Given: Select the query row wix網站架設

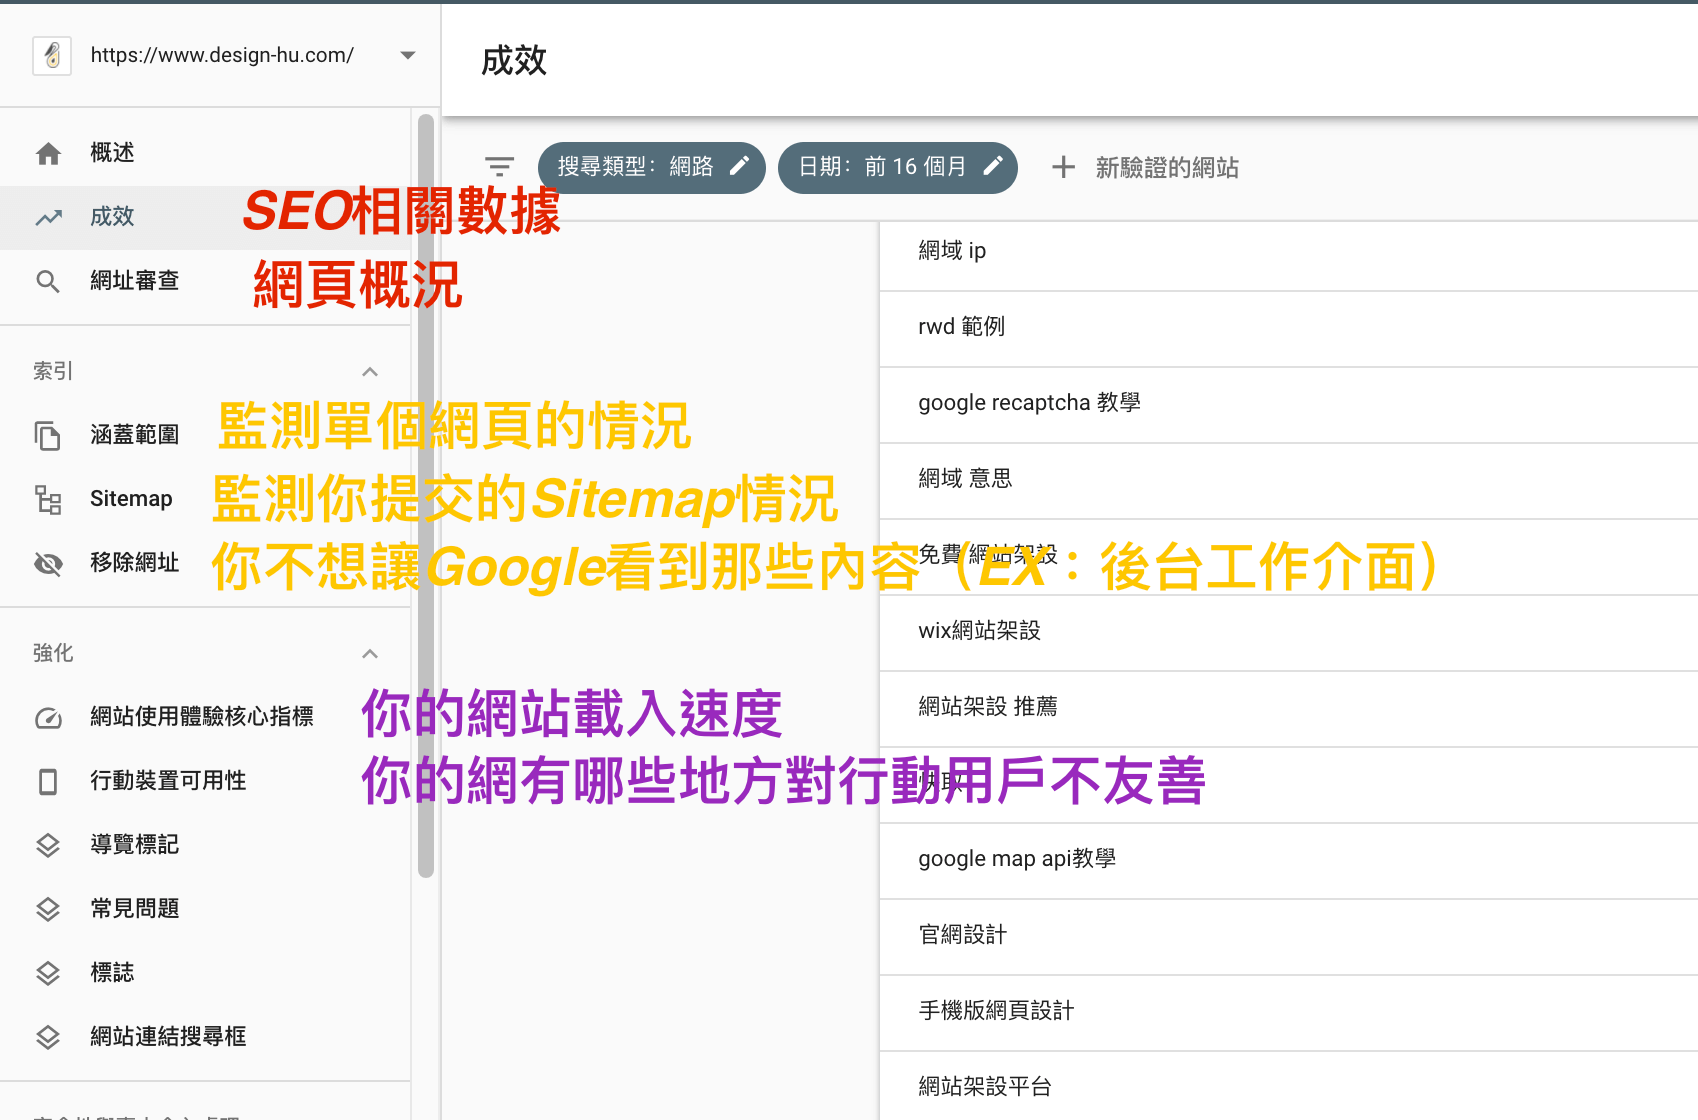Looking at the screenshot, I should [x=1288, y=631].
